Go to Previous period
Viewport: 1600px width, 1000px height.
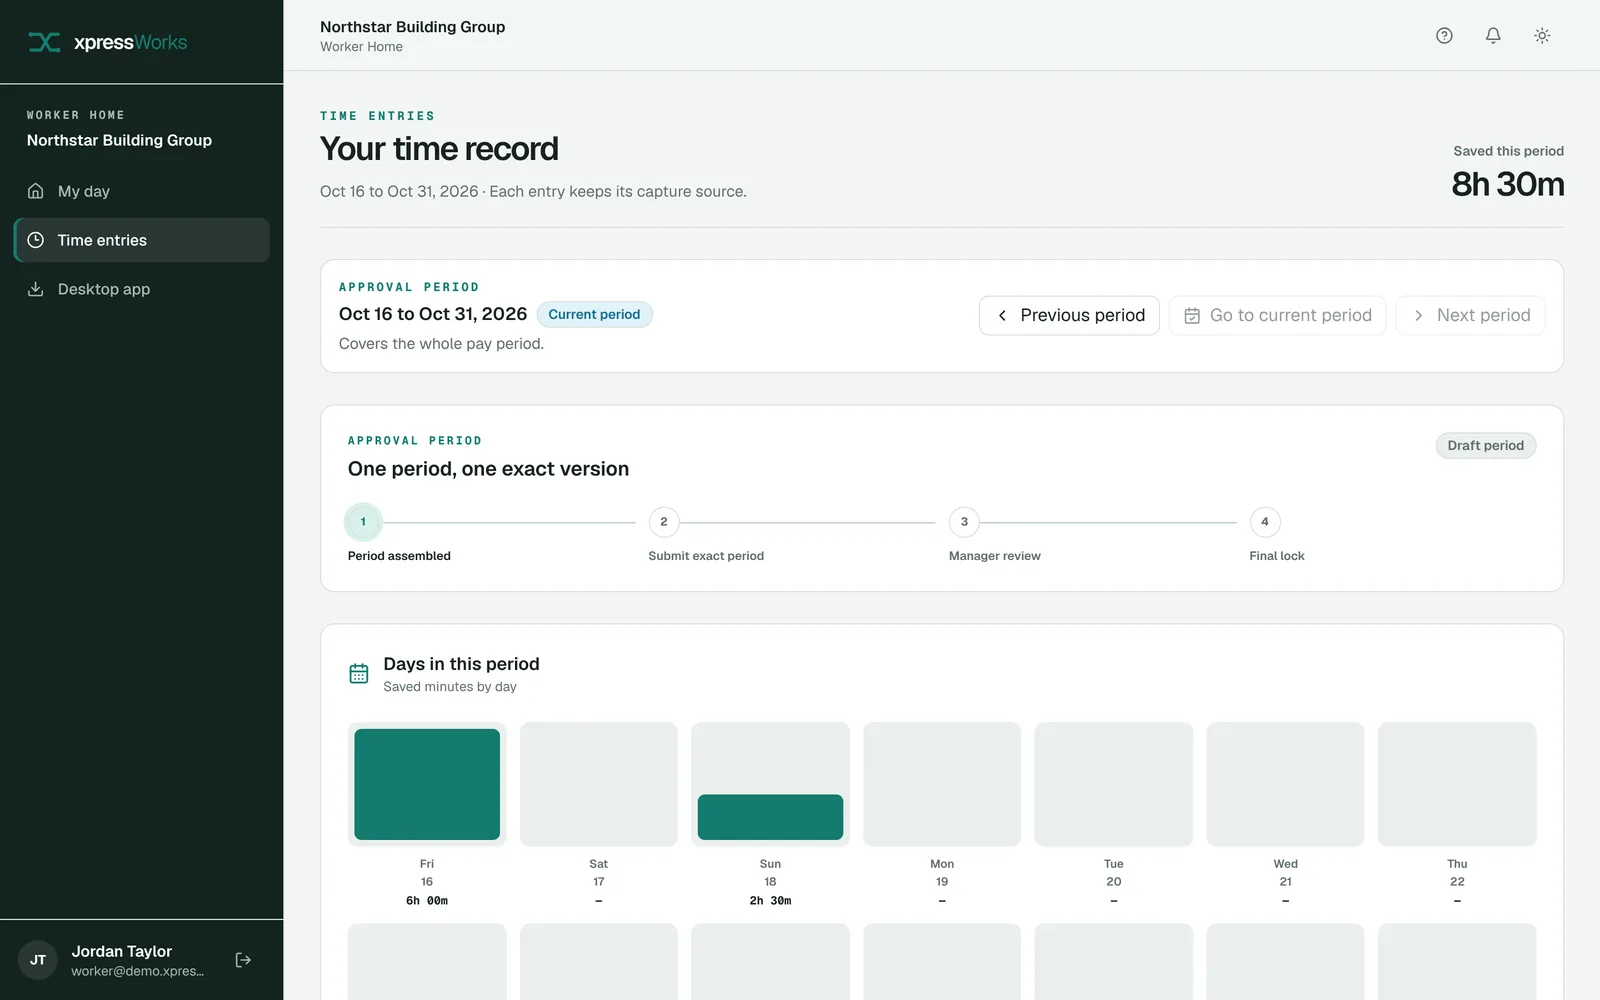click(1069, 315)
